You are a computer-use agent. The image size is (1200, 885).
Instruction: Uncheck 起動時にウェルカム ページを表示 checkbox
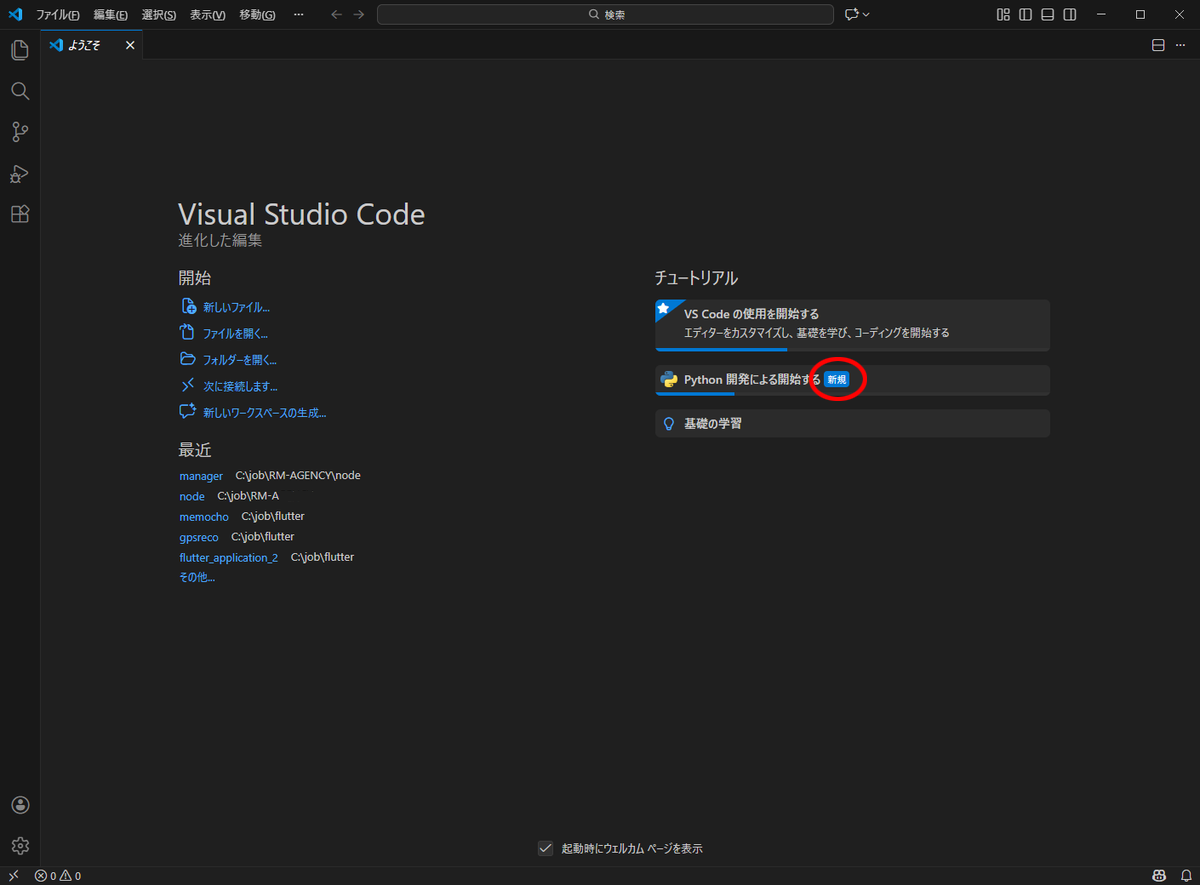[x=545, y=848]
